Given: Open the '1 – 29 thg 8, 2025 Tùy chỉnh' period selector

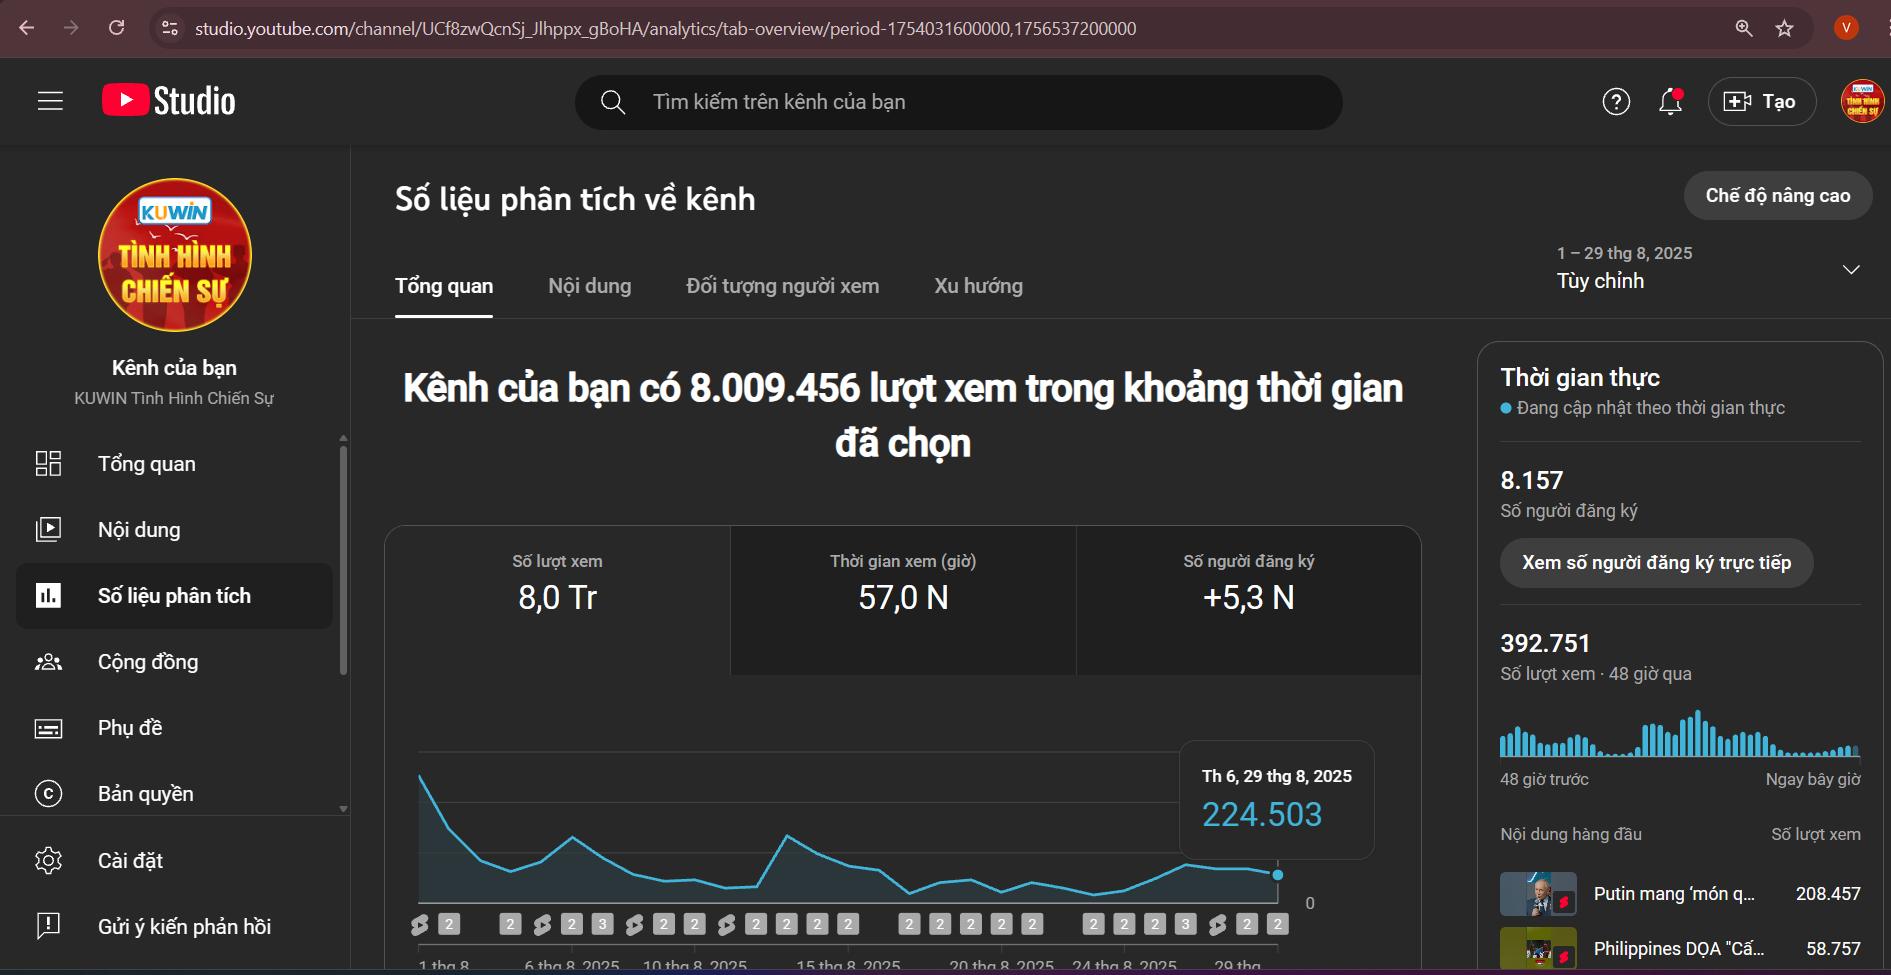Looking at the screenshot, I should (1709, 268).
